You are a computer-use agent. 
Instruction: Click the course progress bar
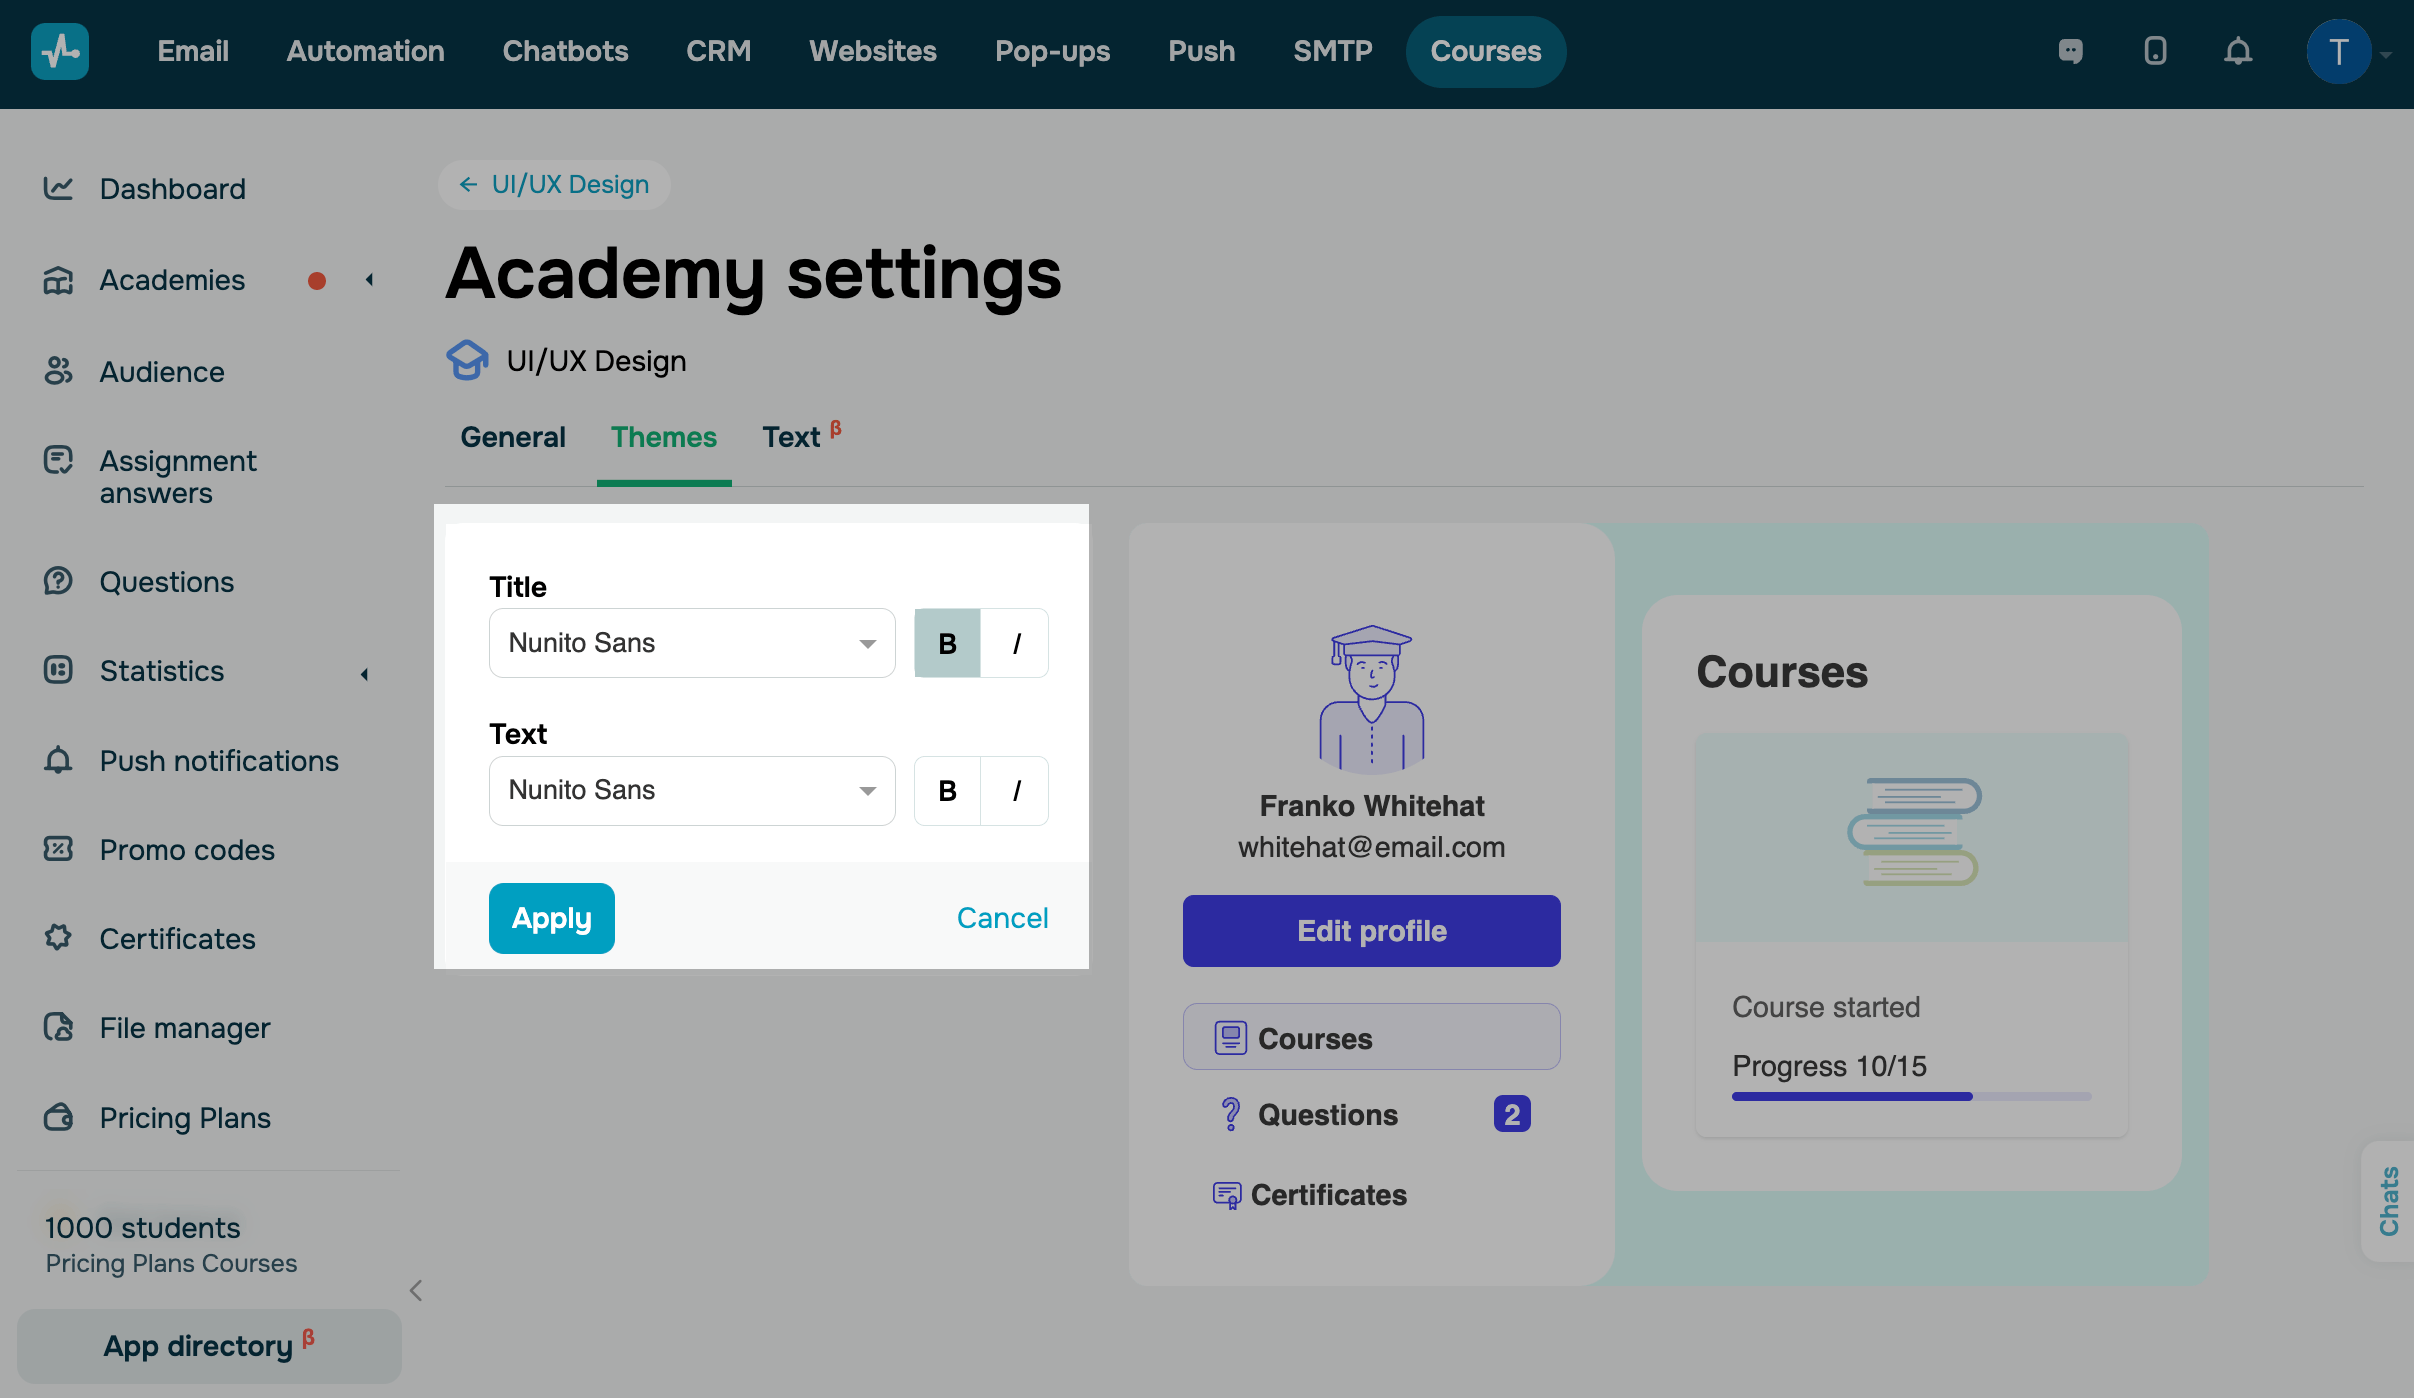pyautogui.click(x=1911, y=1097)
